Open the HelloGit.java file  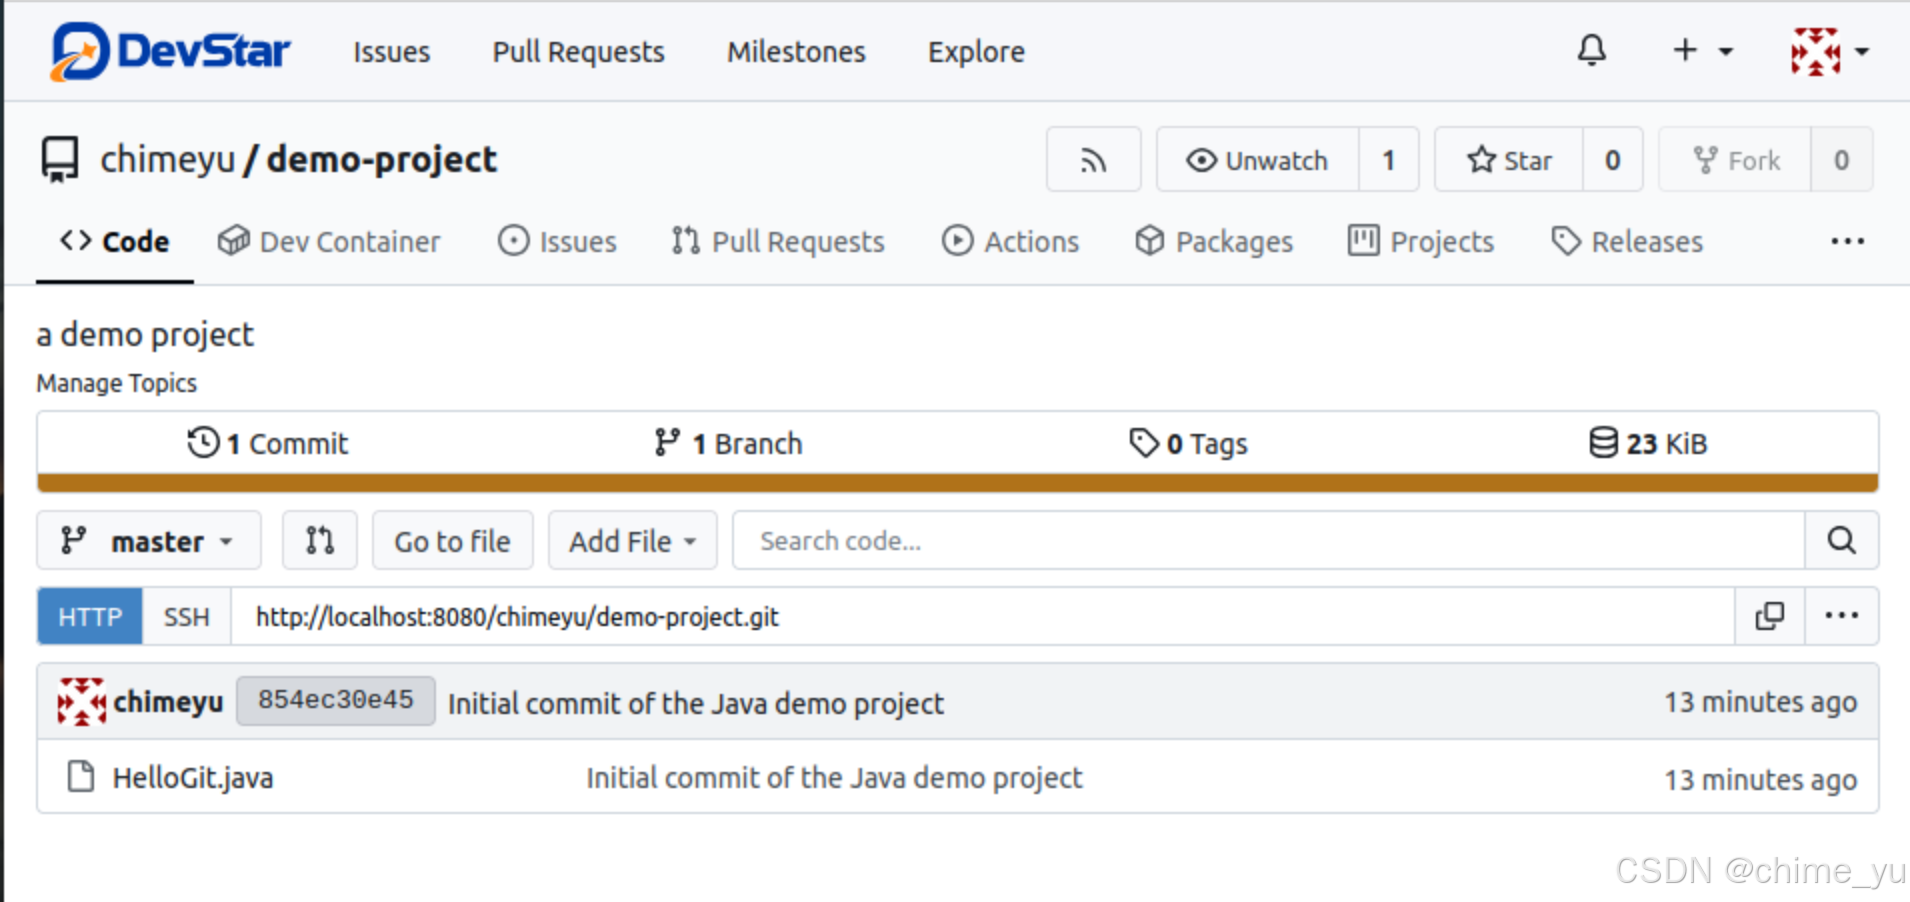(x=192, y=778)
